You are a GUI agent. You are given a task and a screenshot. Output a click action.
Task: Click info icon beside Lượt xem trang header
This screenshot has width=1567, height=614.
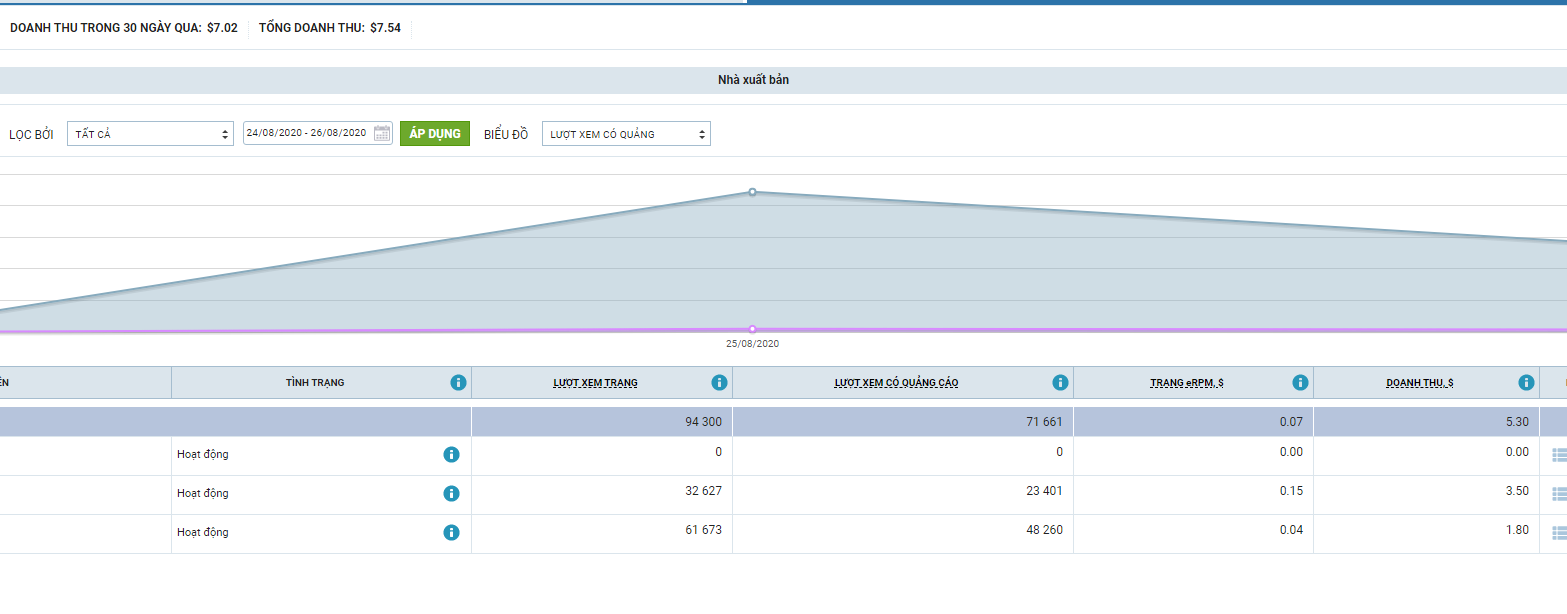point(719,383)
